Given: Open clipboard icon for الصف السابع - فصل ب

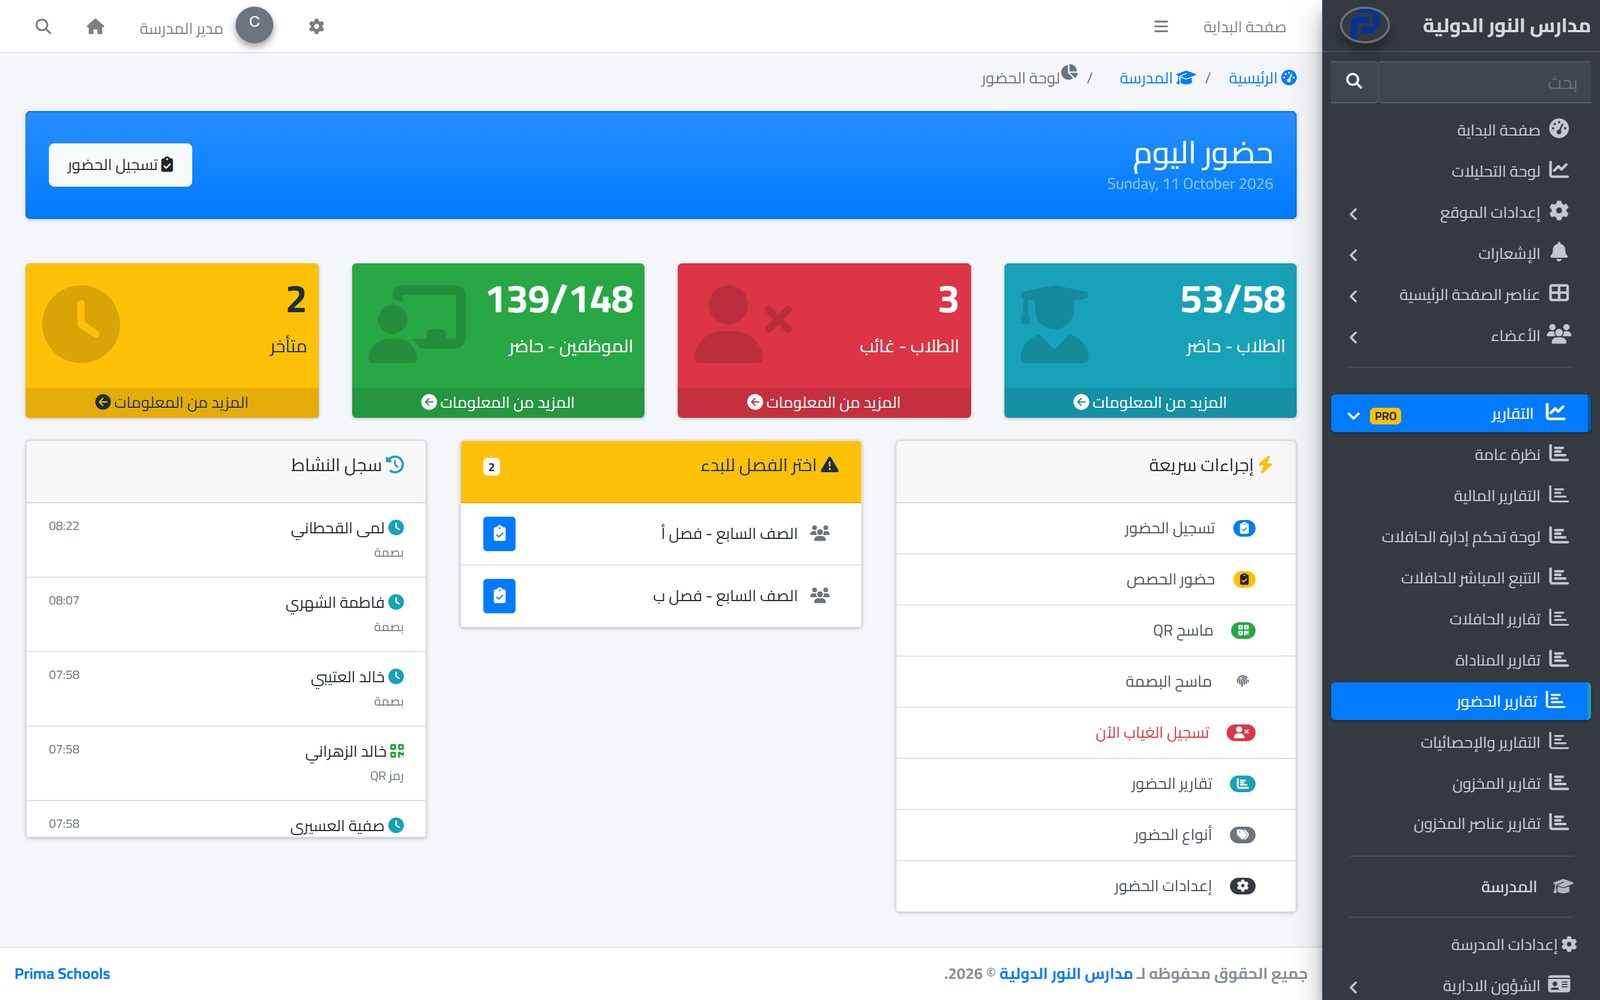Looking at the screenshot, I should pos(499,596).
